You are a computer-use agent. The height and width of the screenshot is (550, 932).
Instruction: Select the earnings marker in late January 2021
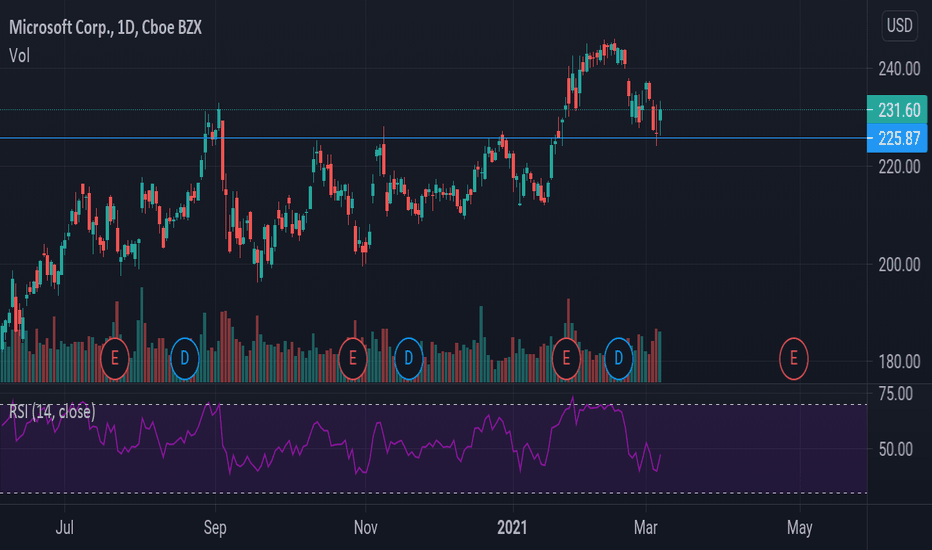pyautogui.click(x=566, y=359)
